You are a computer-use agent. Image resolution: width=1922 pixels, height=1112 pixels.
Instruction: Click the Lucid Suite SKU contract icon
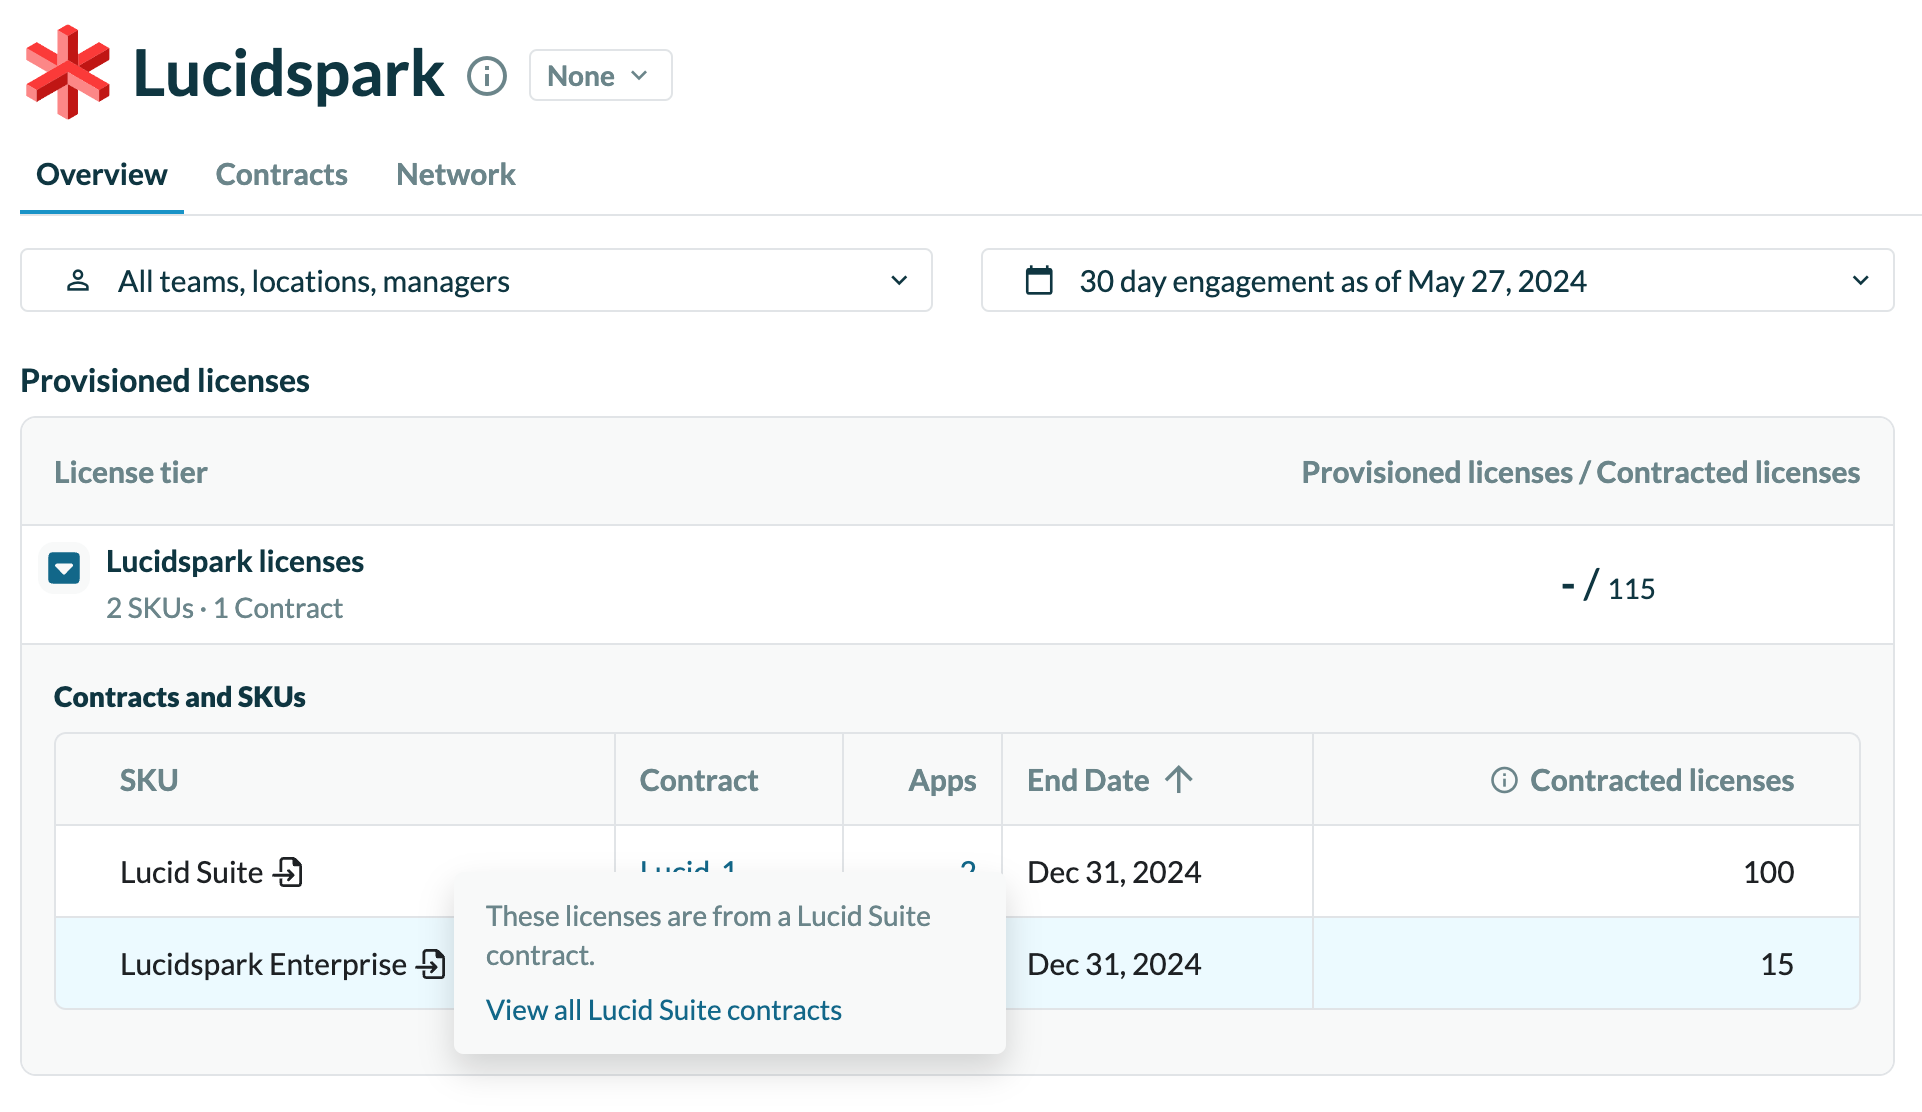[289, 872]
